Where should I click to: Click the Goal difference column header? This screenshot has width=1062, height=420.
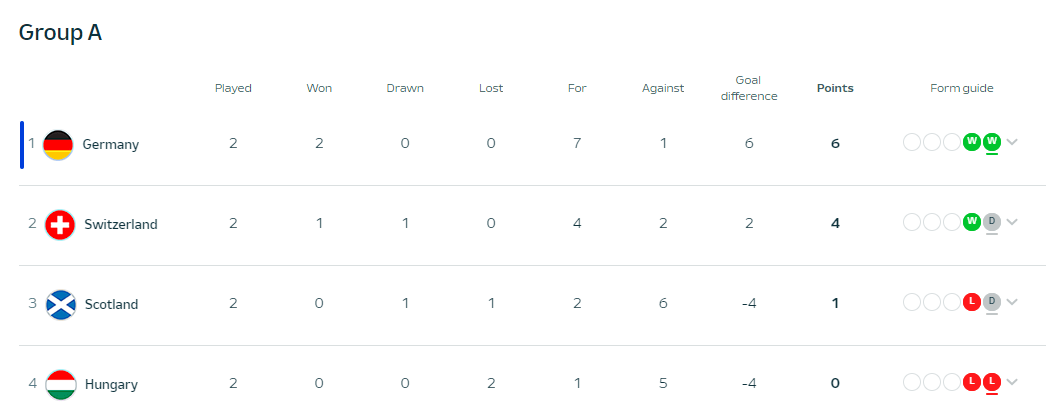(749, 88)
